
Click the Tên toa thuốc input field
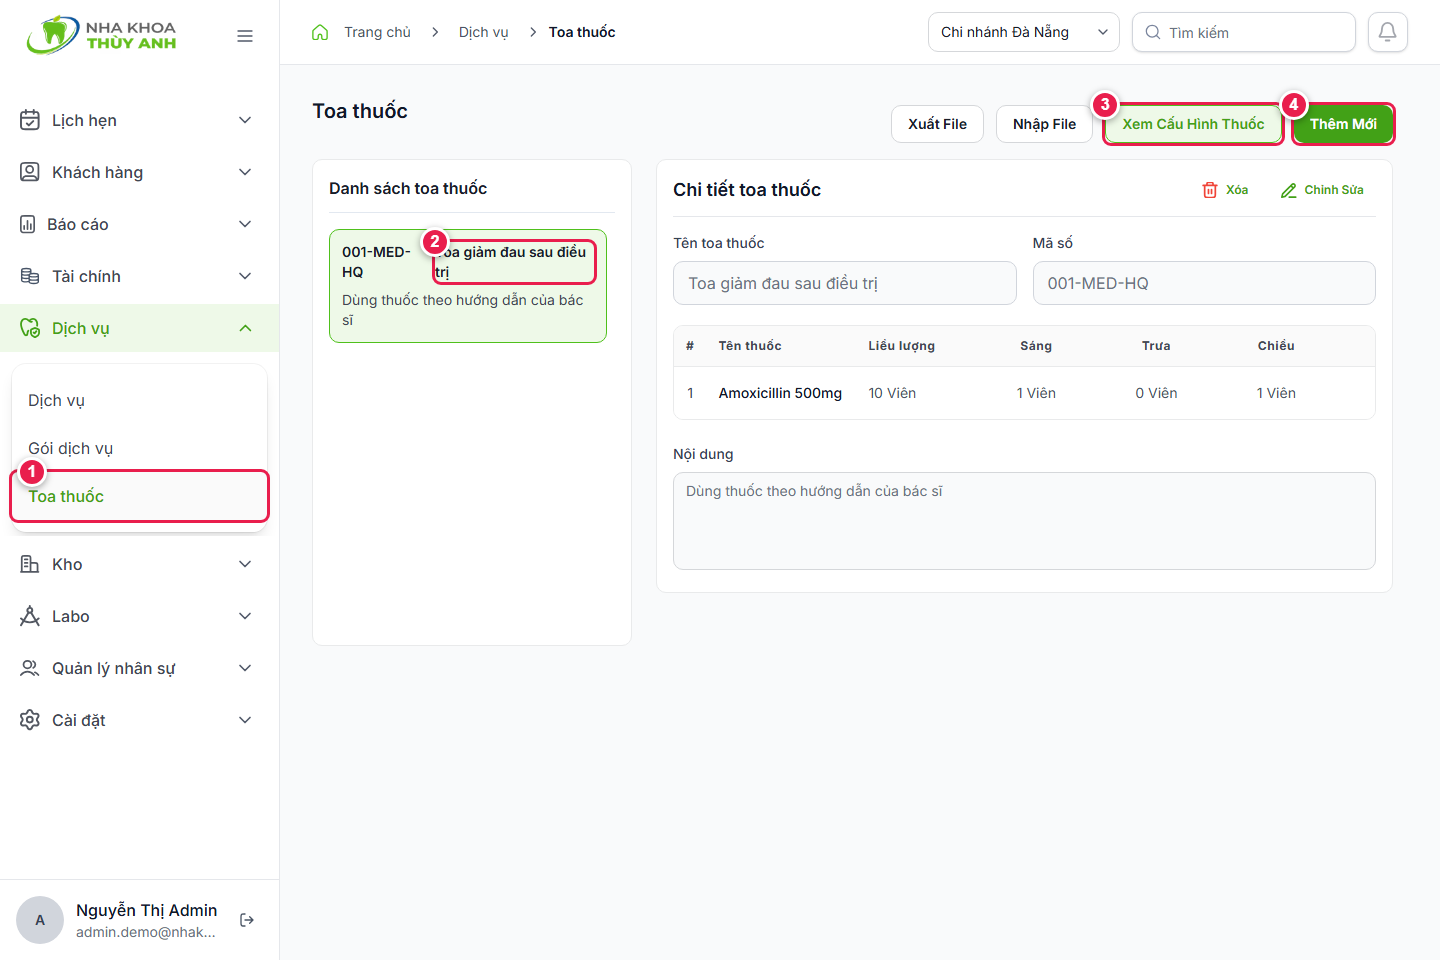click(x=845, y=283)
